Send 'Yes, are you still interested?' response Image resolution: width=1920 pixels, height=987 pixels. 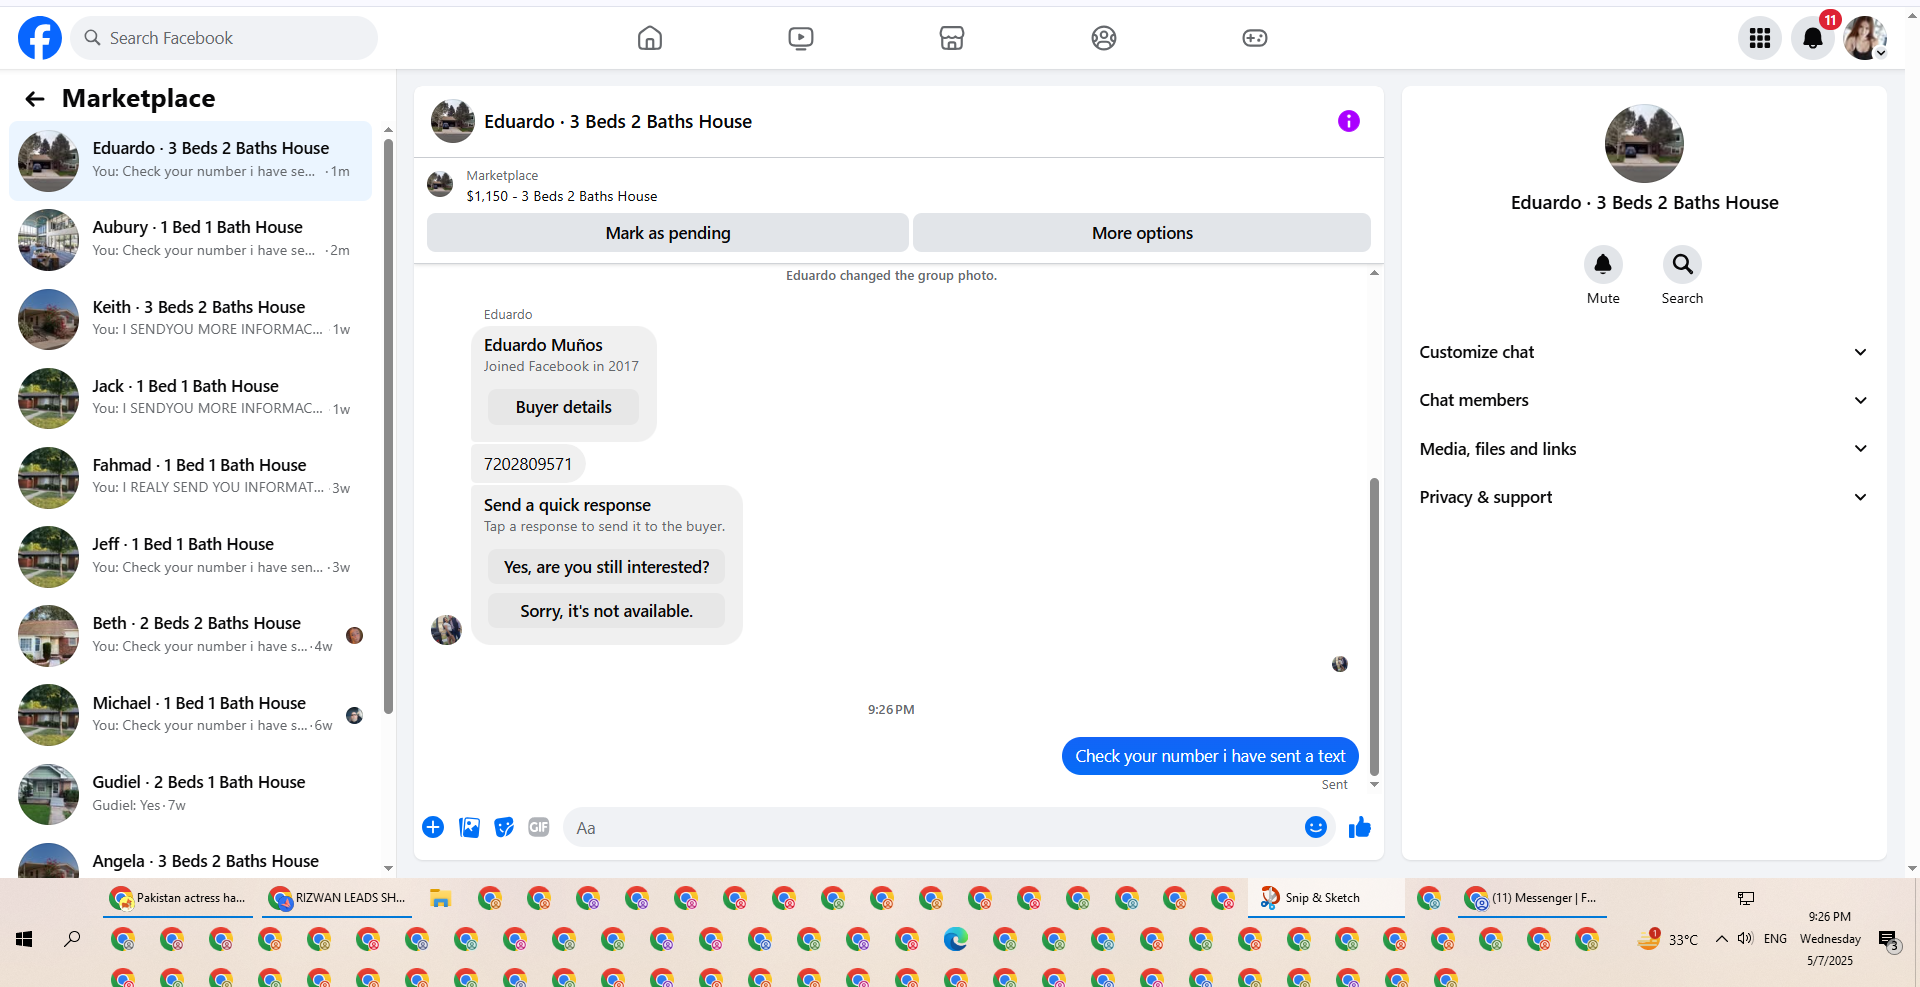(606, 567)
